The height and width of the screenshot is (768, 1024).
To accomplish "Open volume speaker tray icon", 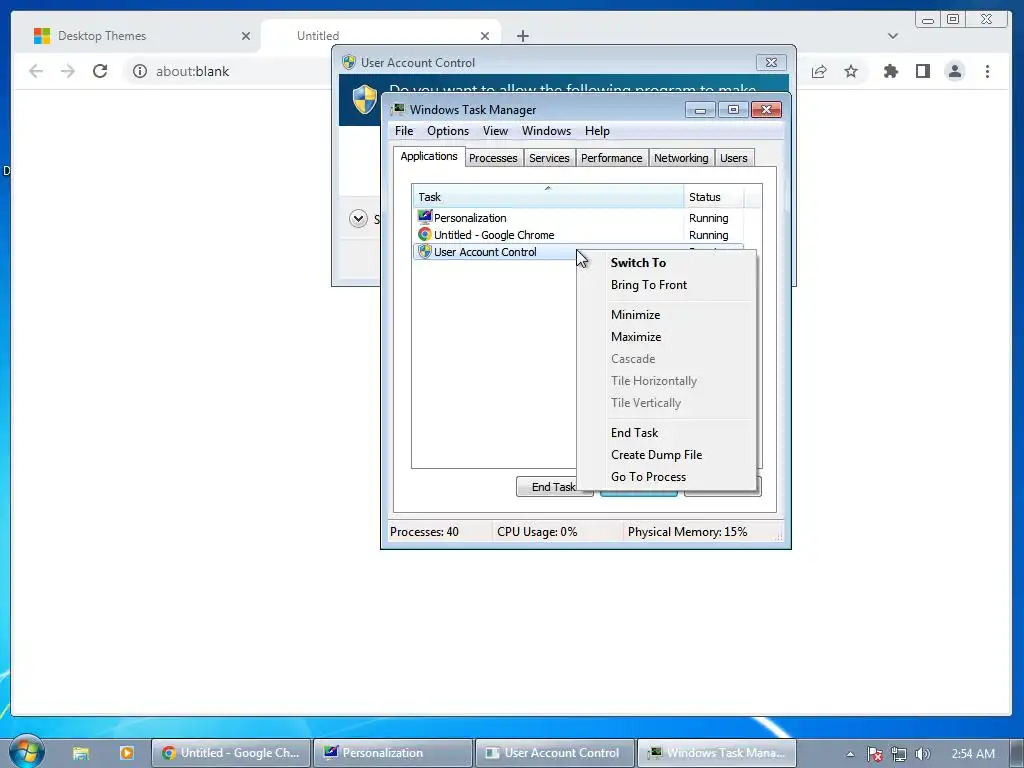I will [922, 754].
